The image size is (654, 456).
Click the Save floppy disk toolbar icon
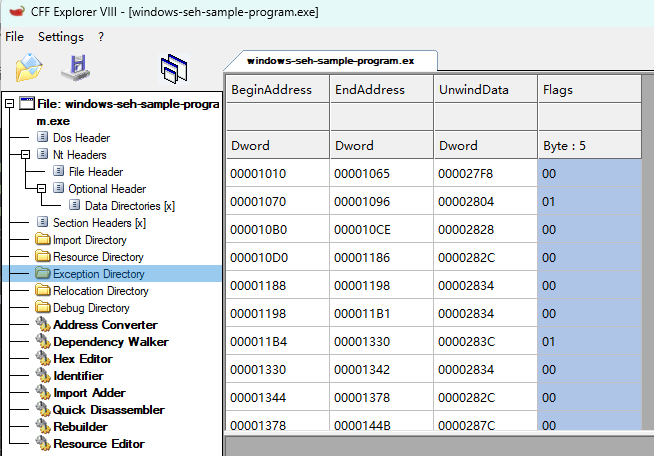pos(76,68)
